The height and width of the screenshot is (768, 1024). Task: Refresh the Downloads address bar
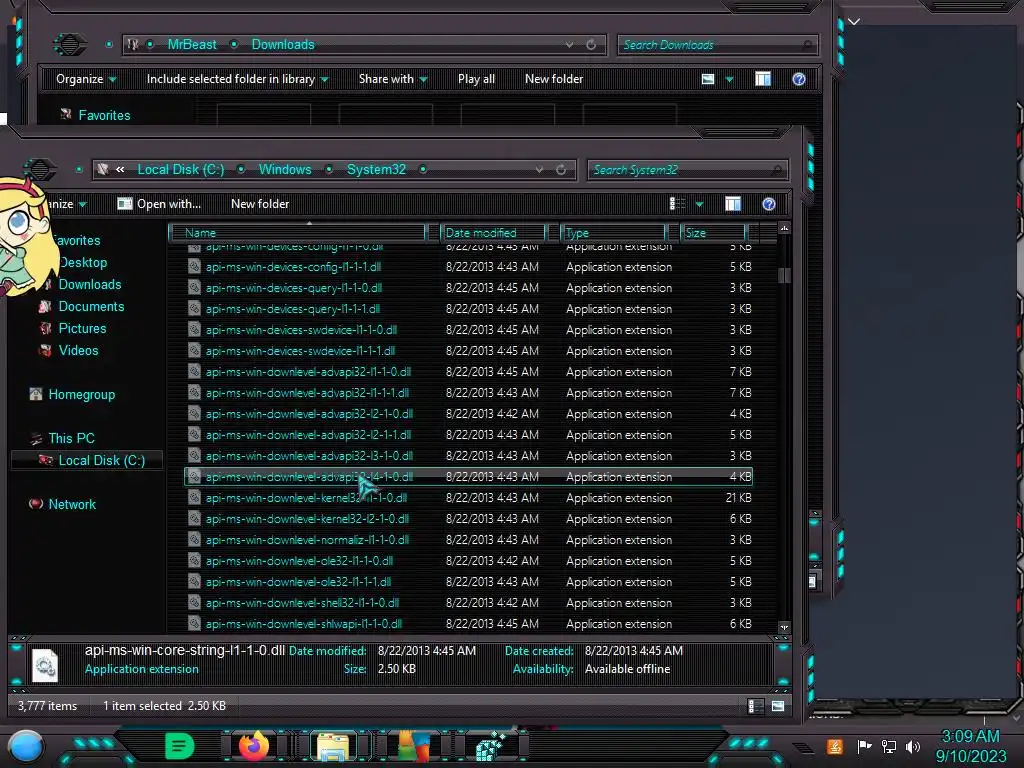pyautogui.click(x=590, y=44)
